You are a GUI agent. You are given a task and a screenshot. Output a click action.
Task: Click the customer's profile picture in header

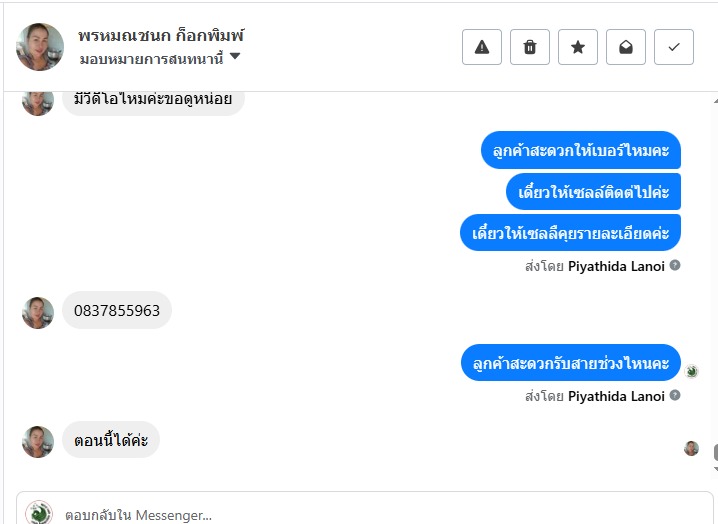40,47
